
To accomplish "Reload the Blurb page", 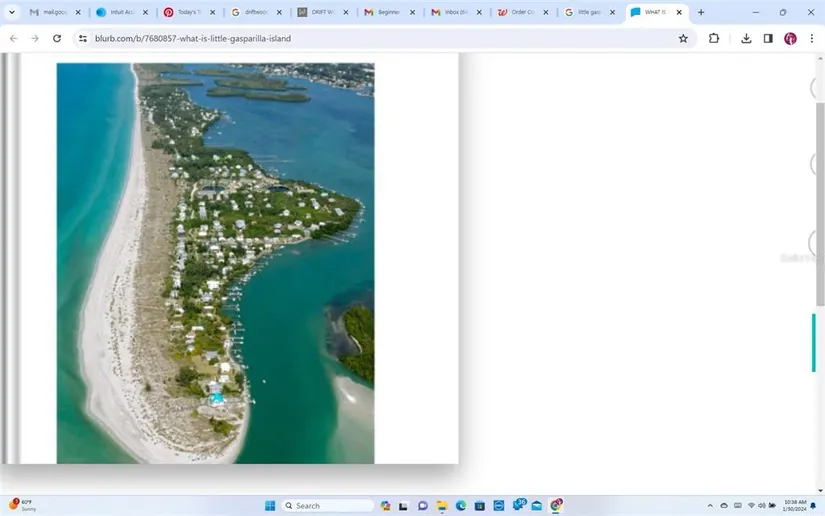I will coord(57,38).
